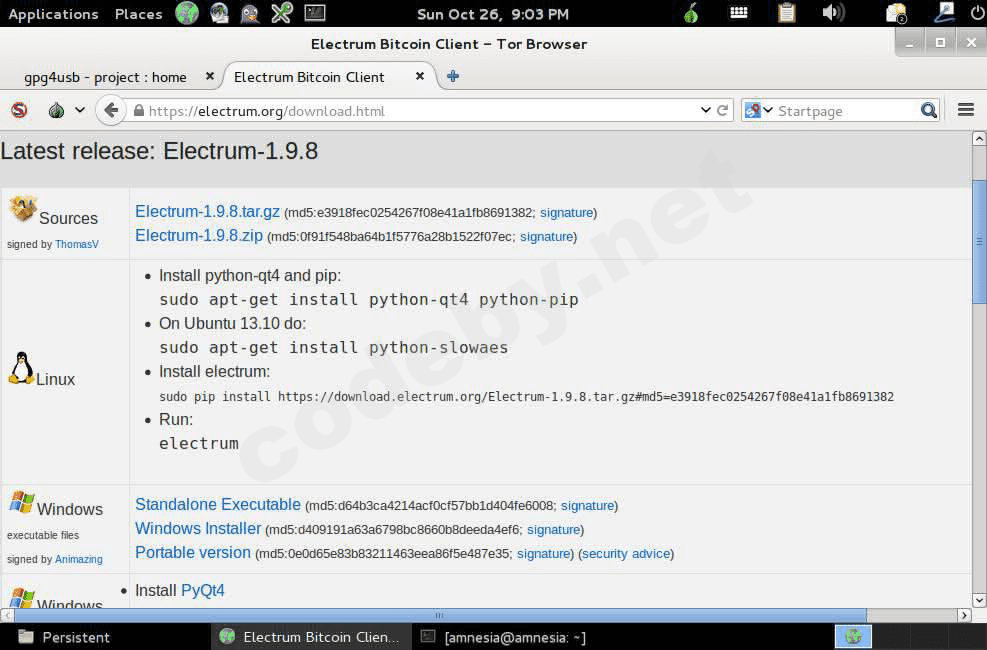Open the Animazing signer link
This screenshot has height=650, width=987.
79,559
